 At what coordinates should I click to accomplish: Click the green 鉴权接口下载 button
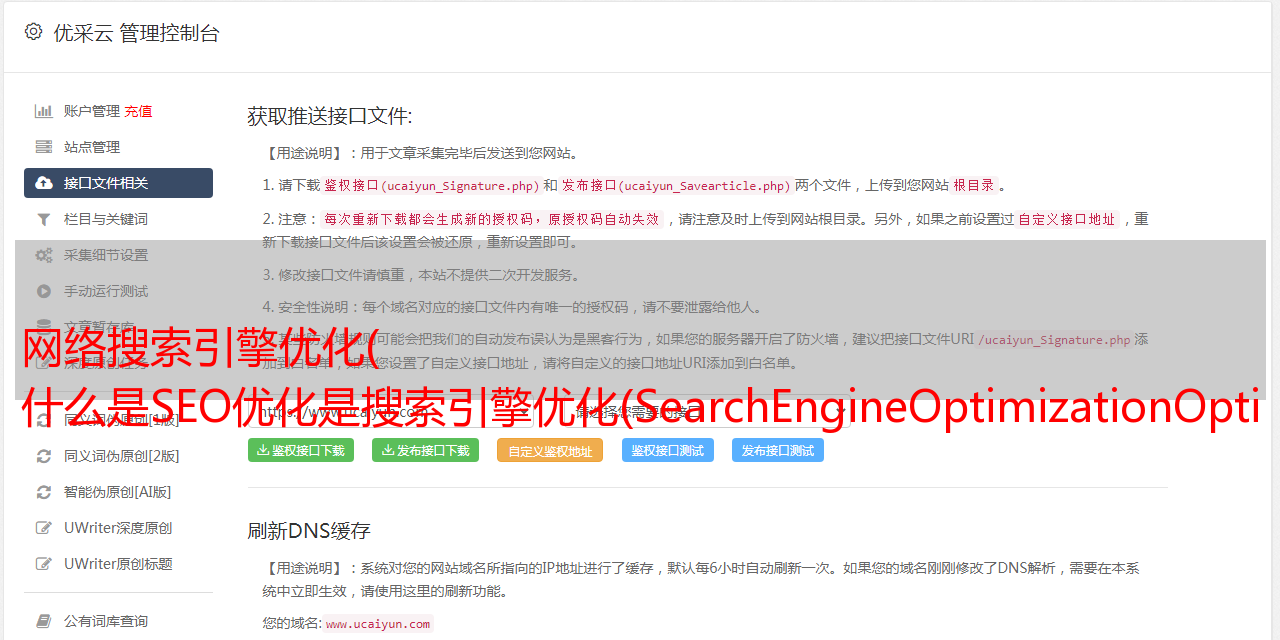(301, 450)
